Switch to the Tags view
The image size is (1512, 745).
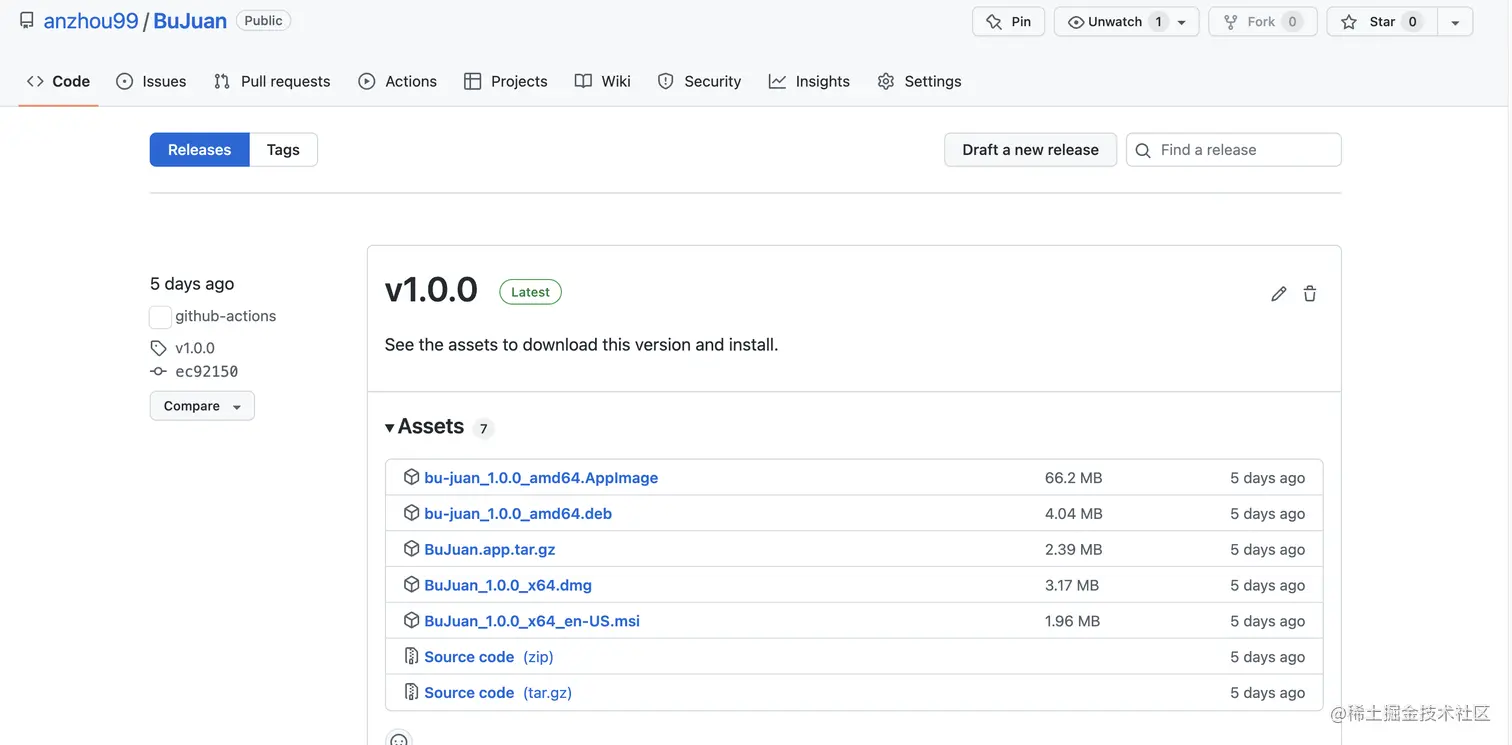(283, 150)
